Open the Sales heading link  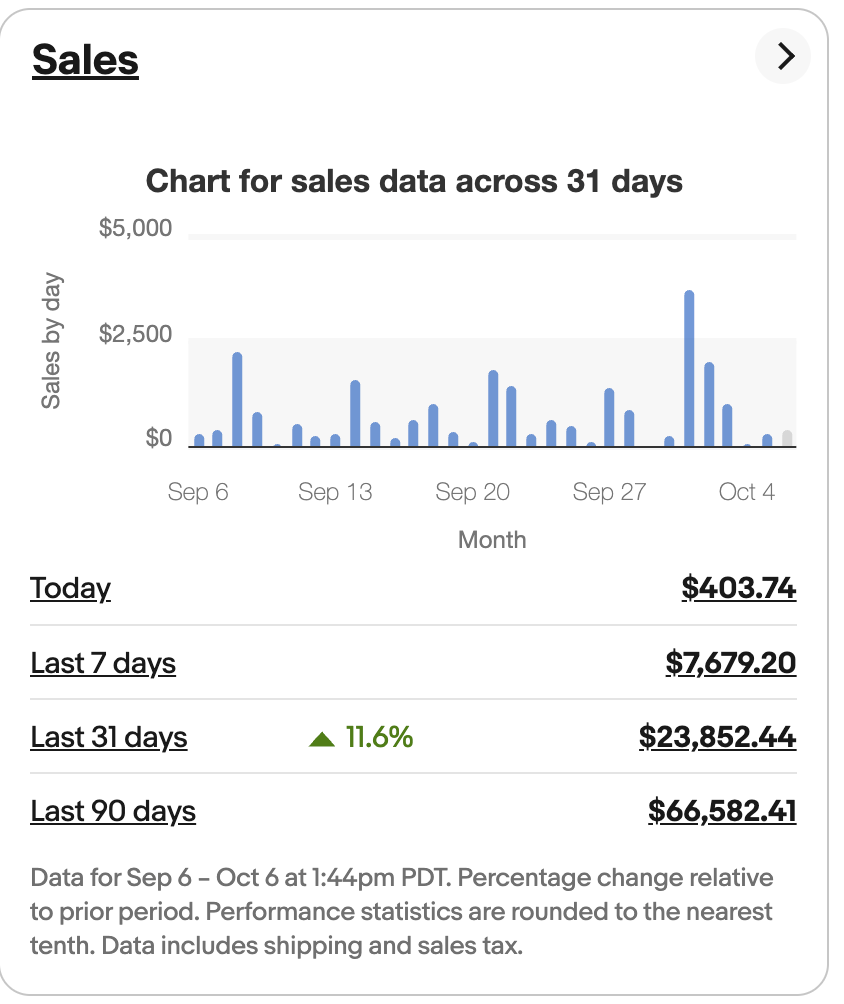pyautogui.click(x=85, y=58)
